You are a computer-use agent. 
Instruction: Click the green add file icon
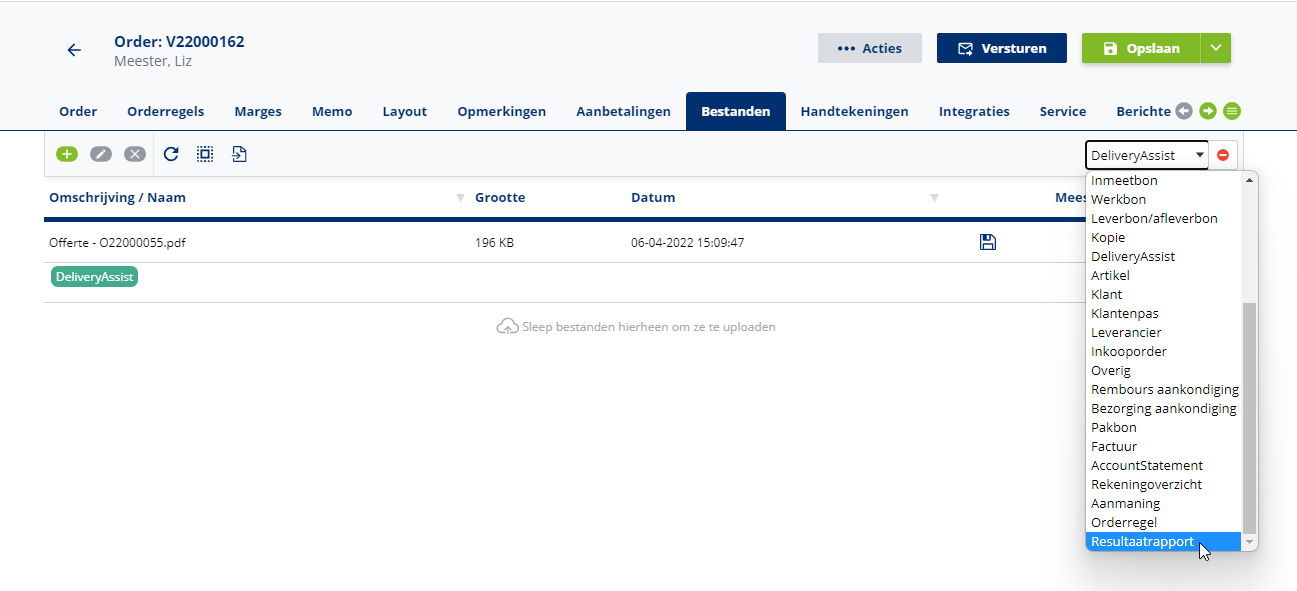pos(67,154)
